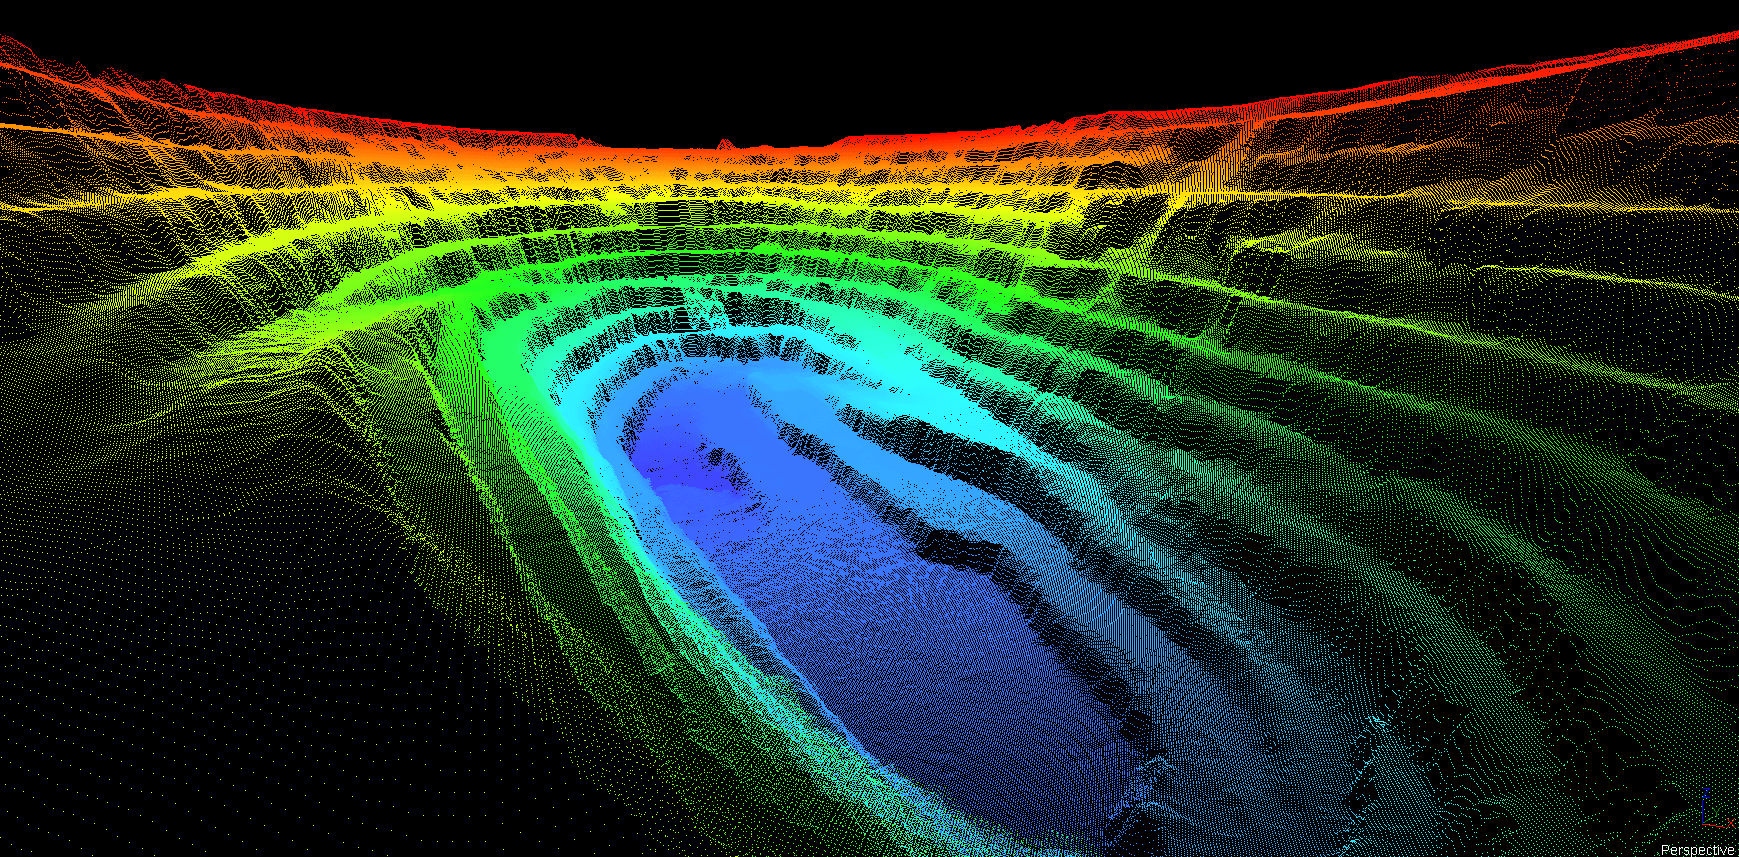This screenshot has height=857, width=1739.
Task: Pick the orange band on the left slope
Action: pos(150,132)
